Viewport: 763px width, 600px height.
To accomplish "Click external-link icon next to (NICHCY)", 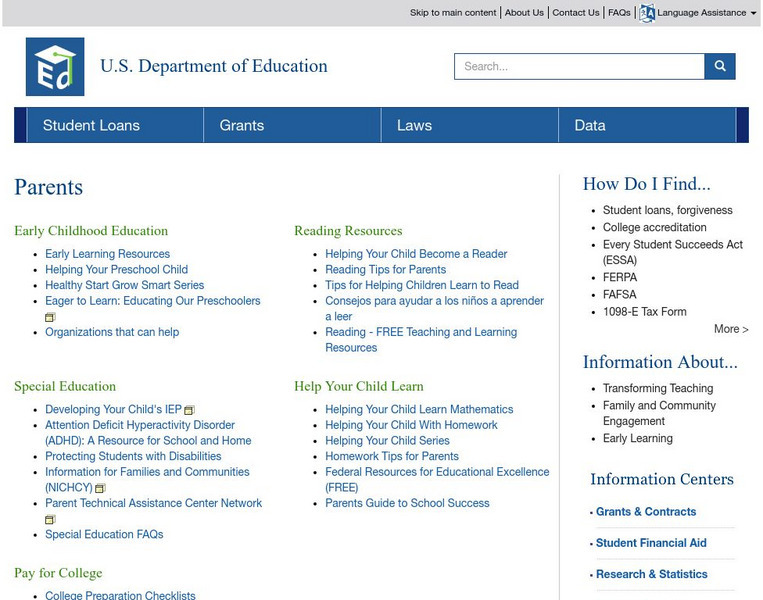I will pyautogui.click(x=100, y=488).
